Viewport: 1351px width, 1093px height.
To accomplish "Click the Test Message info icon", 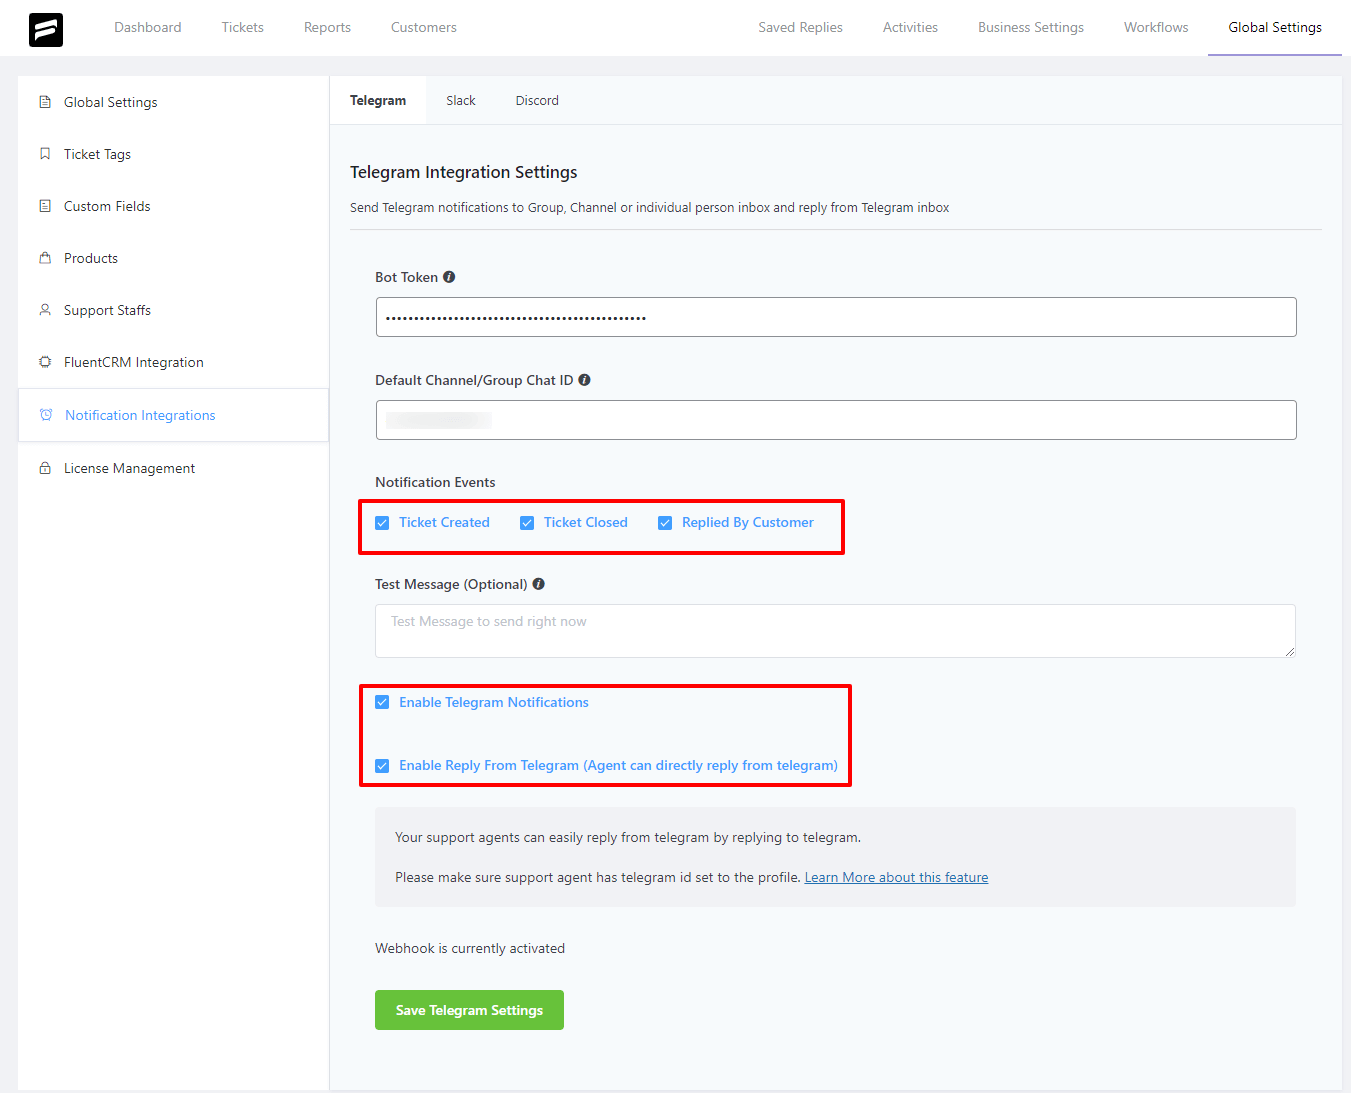I will pos(538,584).
